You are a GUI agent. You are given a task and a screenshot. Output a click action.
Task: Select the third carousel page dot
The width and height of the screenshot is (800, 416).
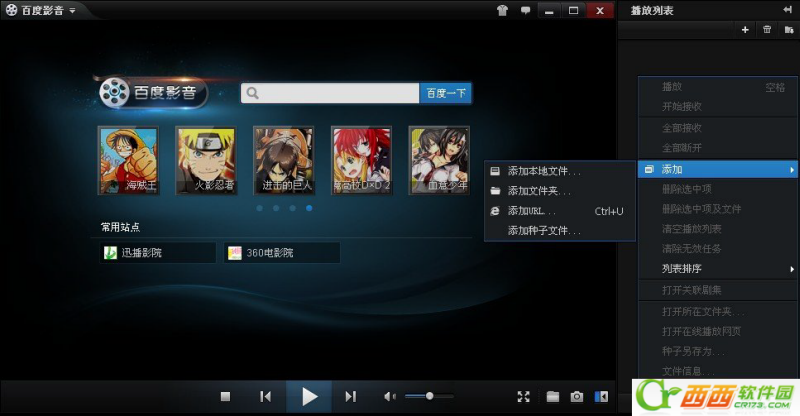tap(292, 208)
